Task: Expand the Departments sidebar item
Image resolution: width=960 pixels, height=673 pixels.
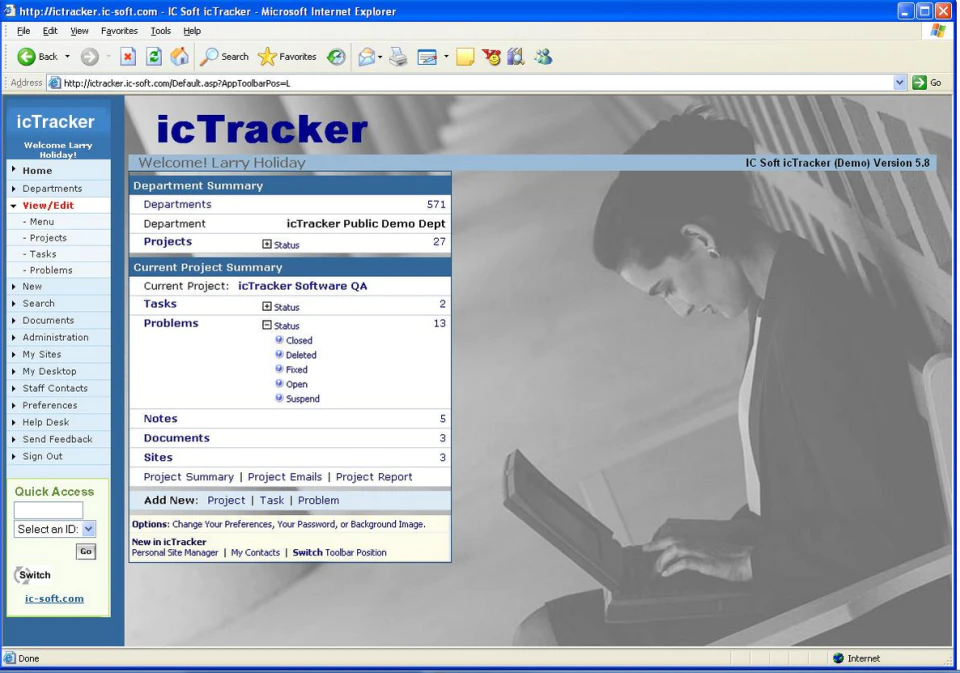Action: tap(13, 189)
